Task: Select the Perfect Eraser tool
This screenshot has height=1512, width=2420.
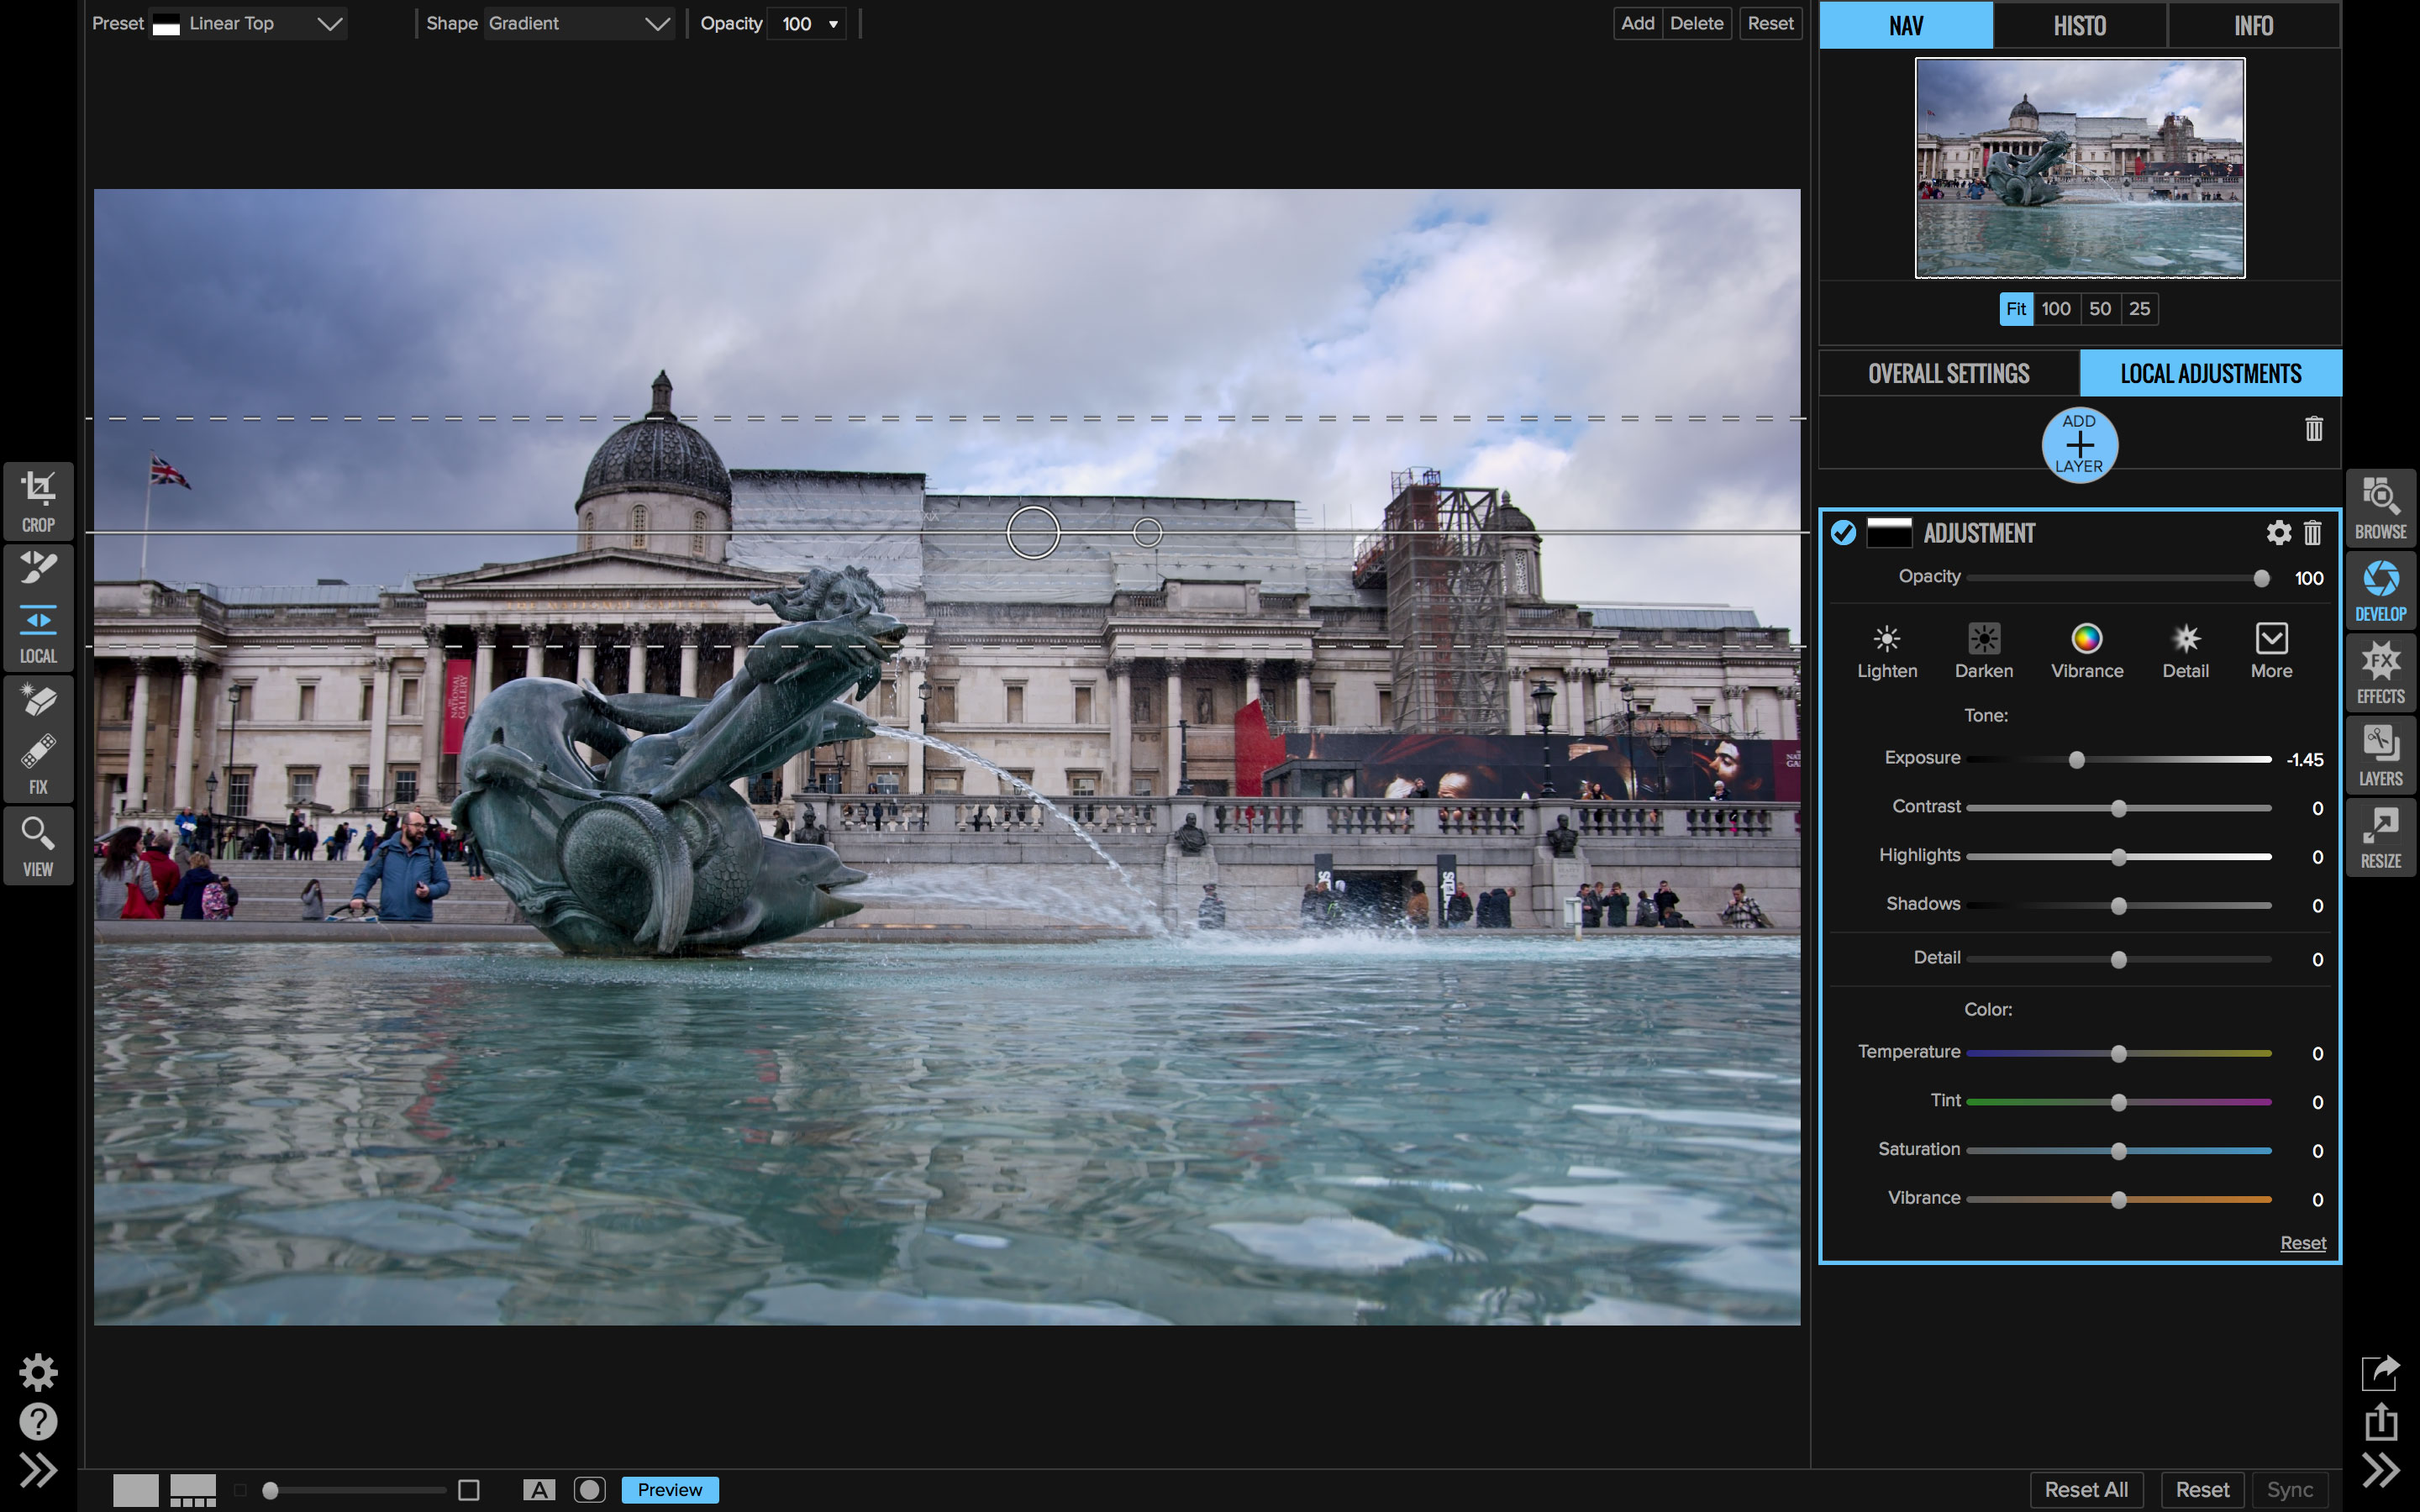Action: (38, 701)
